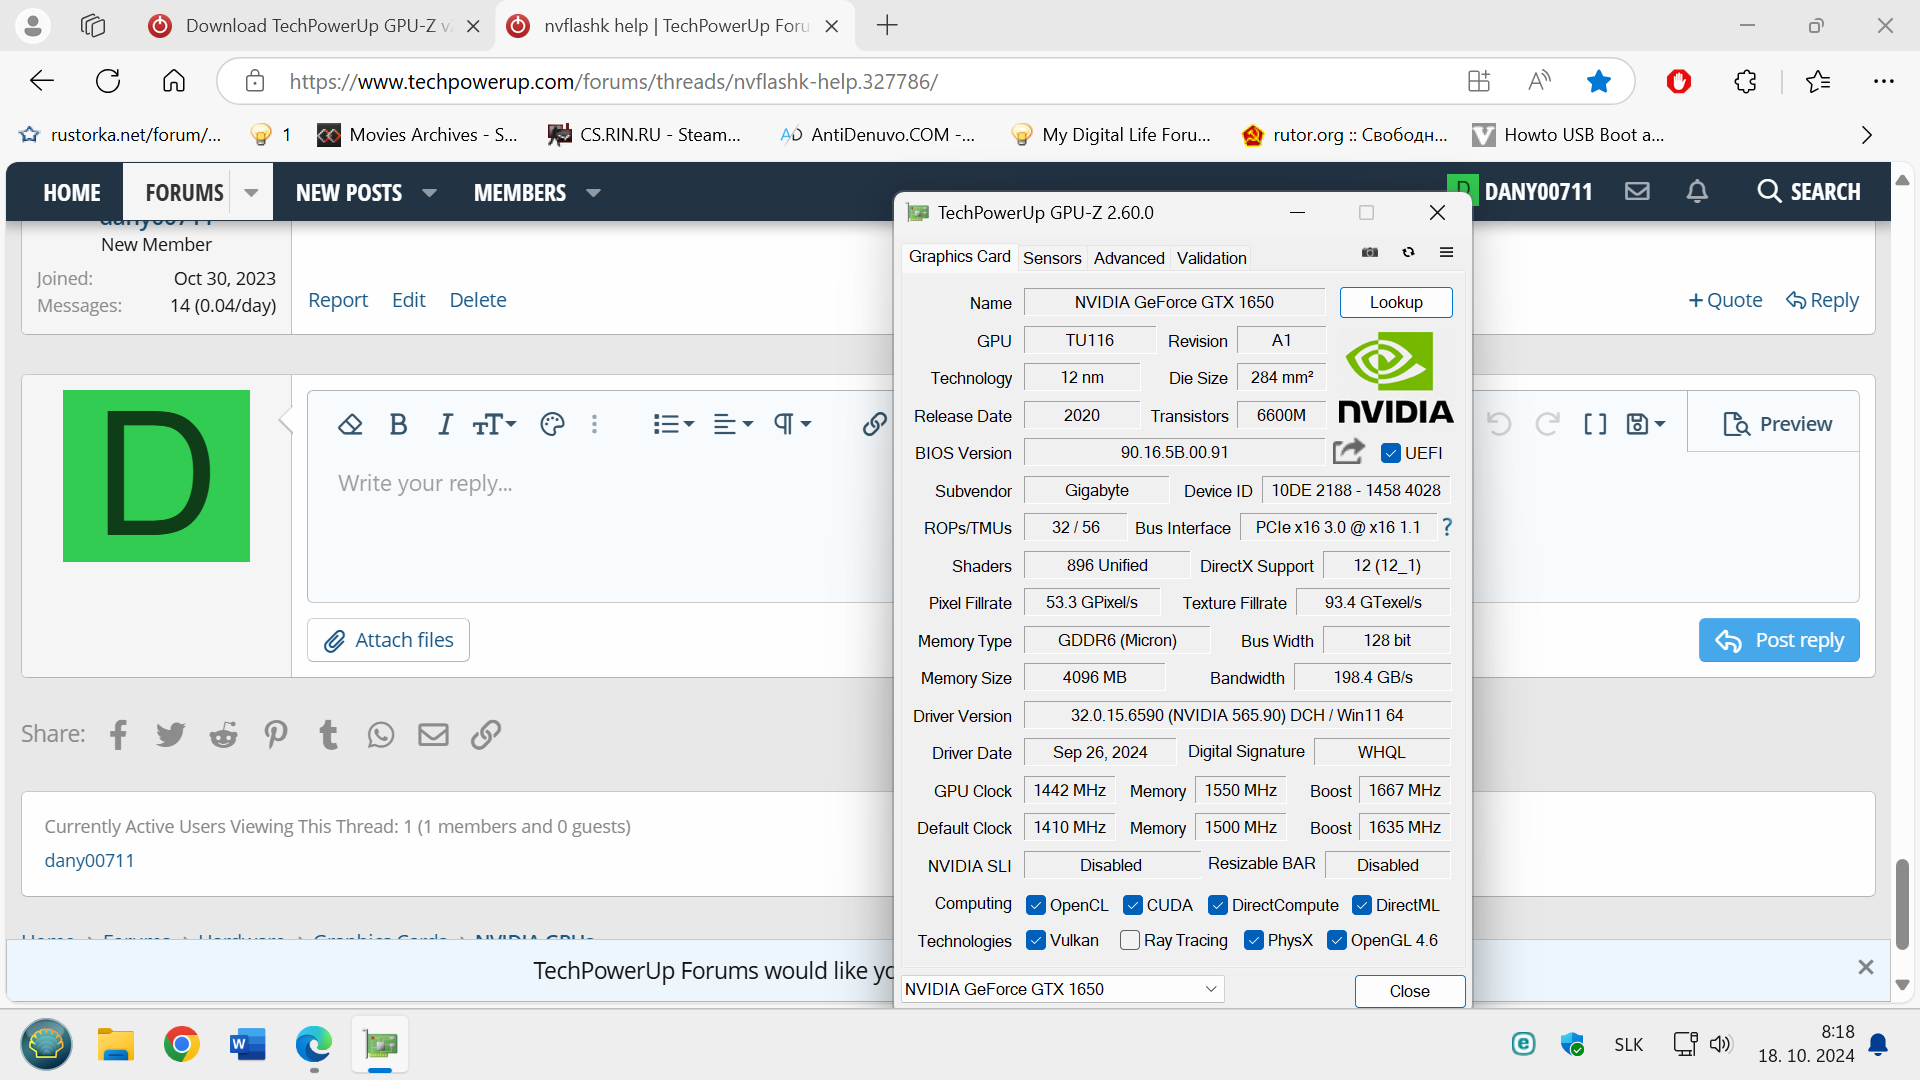Click the Close button in GPU-Z
This screenshot has width=1920, height=1080.
(1409, 991)
